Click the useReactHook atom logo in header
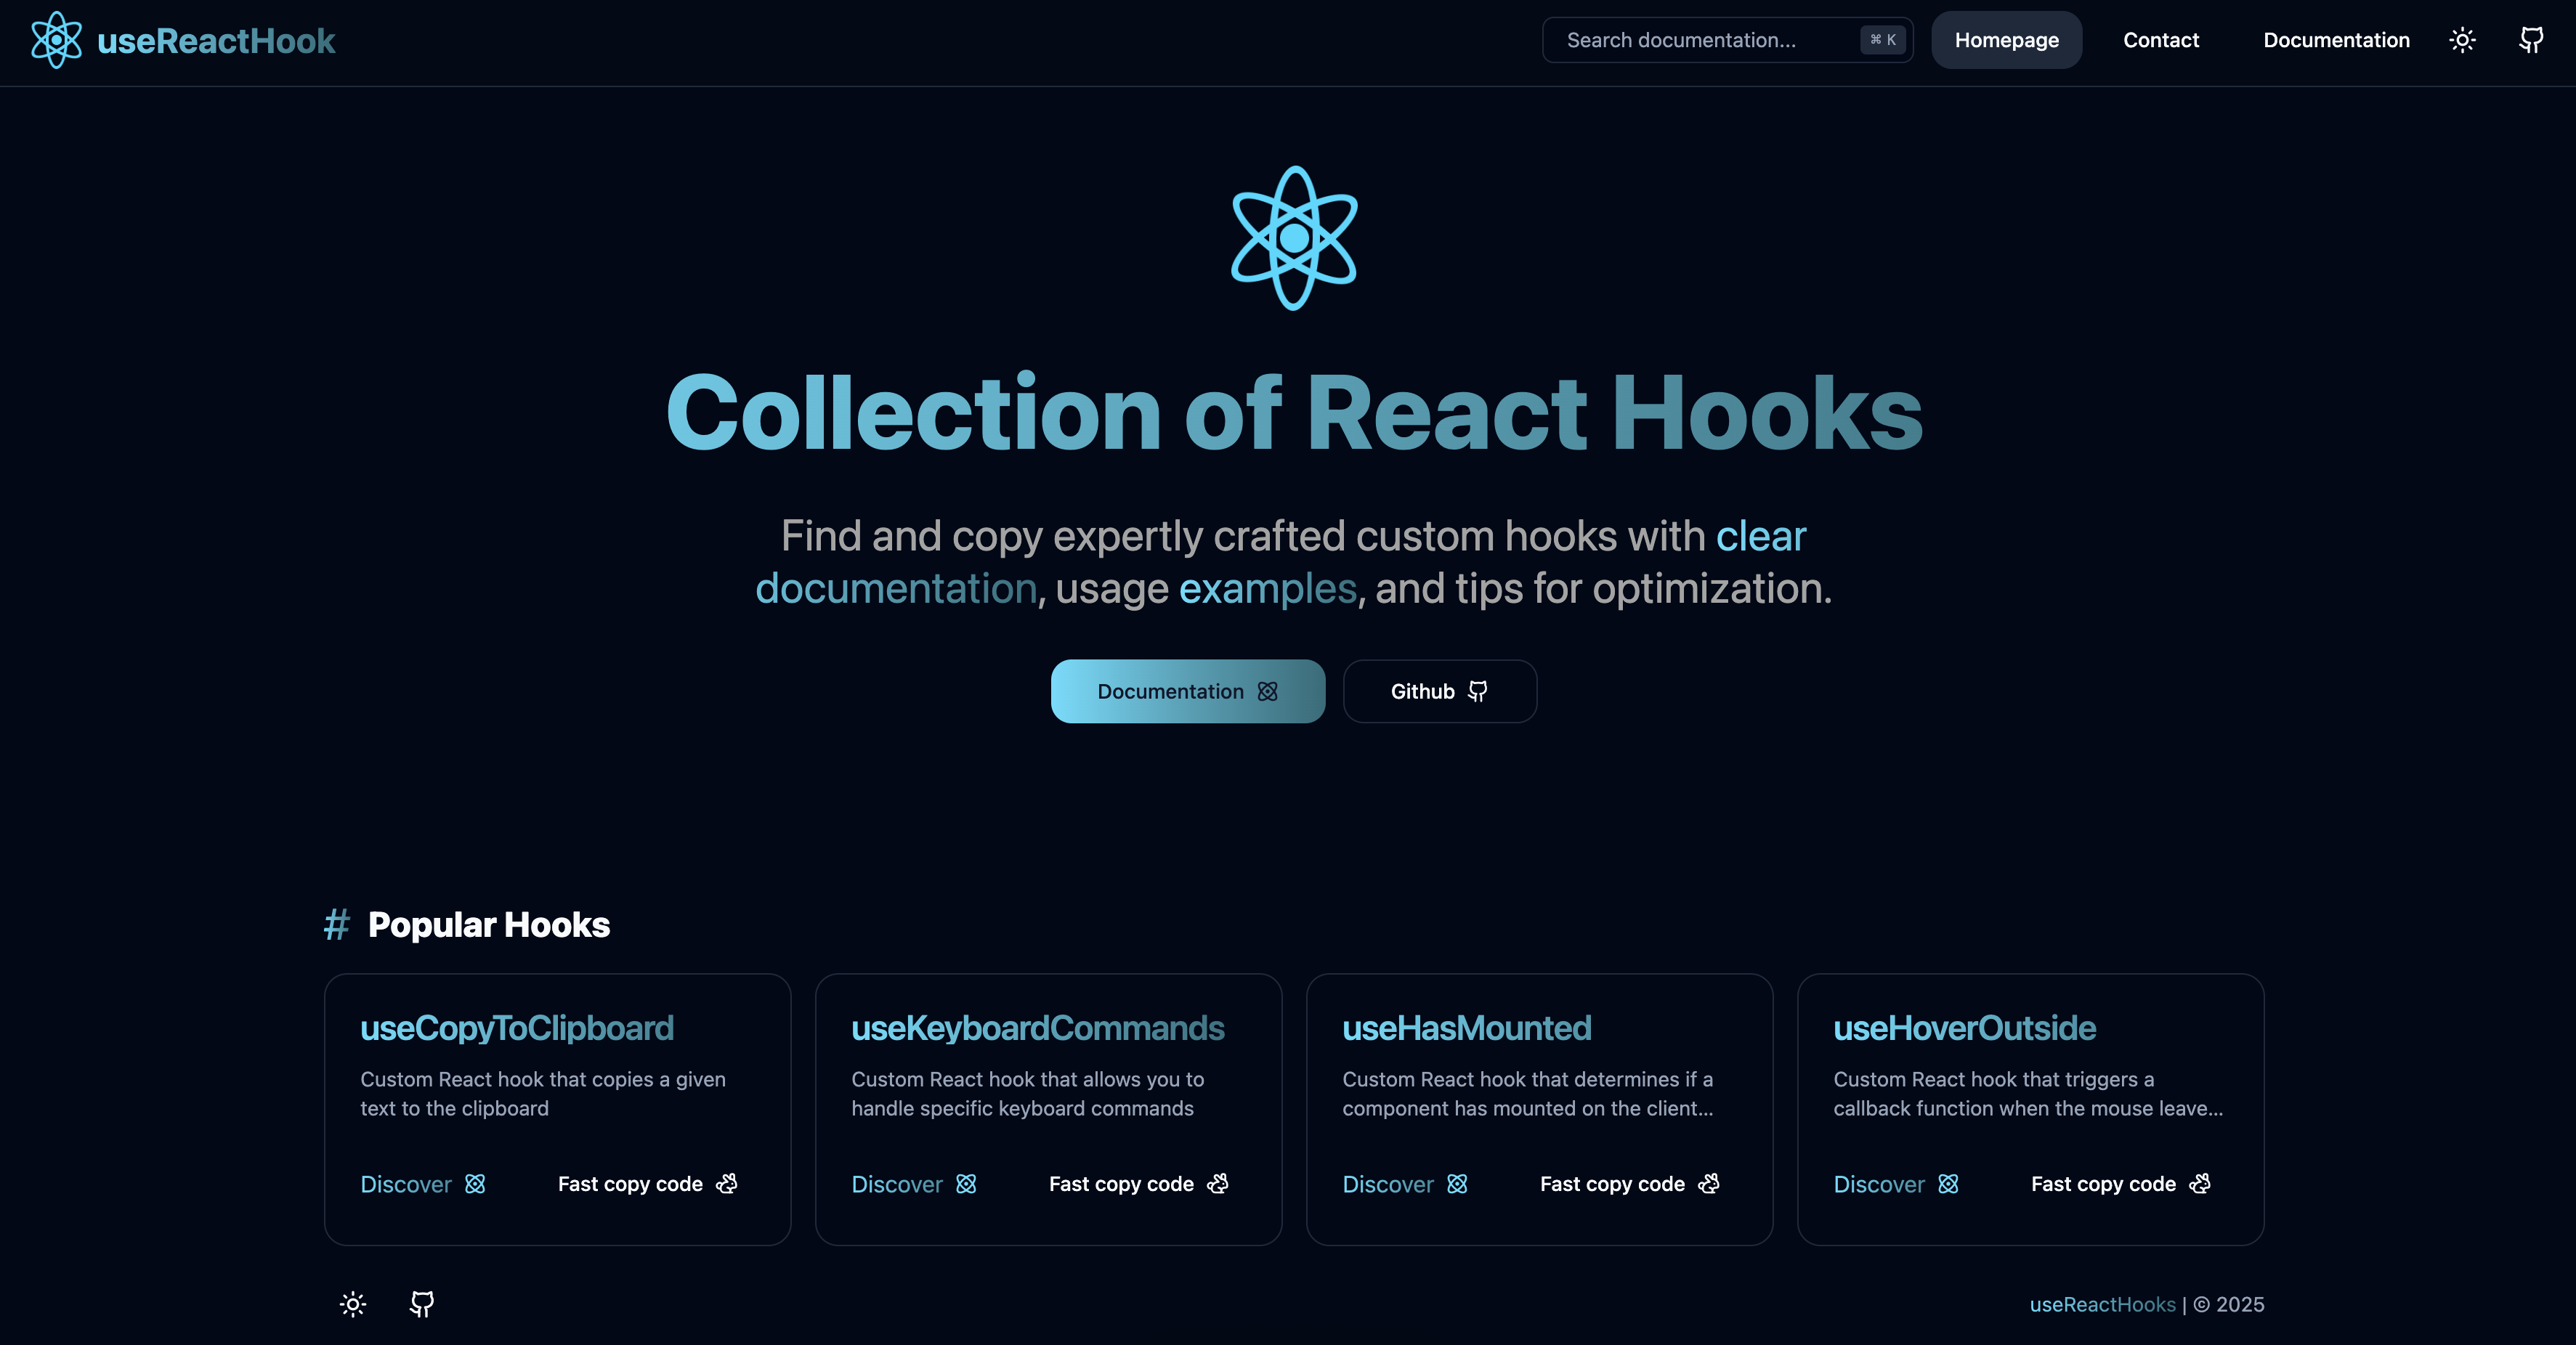The height and width of the screenshot is (1345, 2576). pos(56,40)
